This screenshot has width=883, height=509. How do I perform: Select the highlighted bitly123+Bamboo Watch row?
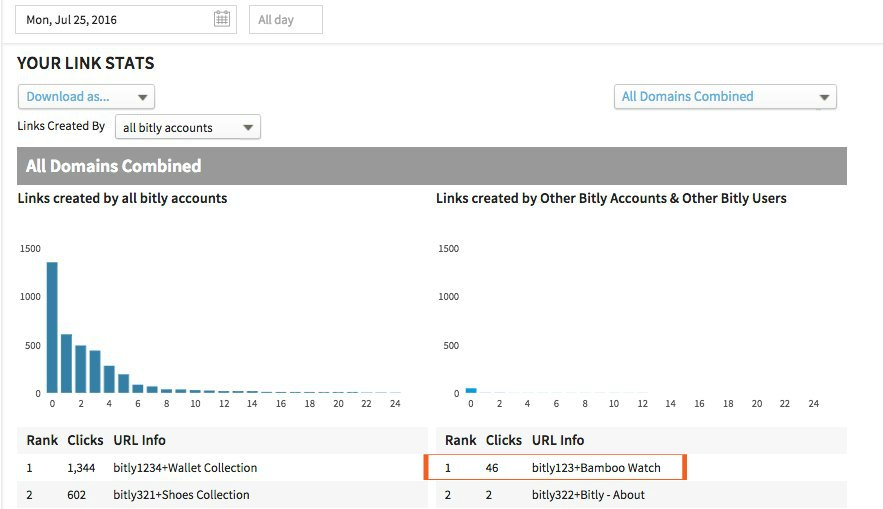555,467
